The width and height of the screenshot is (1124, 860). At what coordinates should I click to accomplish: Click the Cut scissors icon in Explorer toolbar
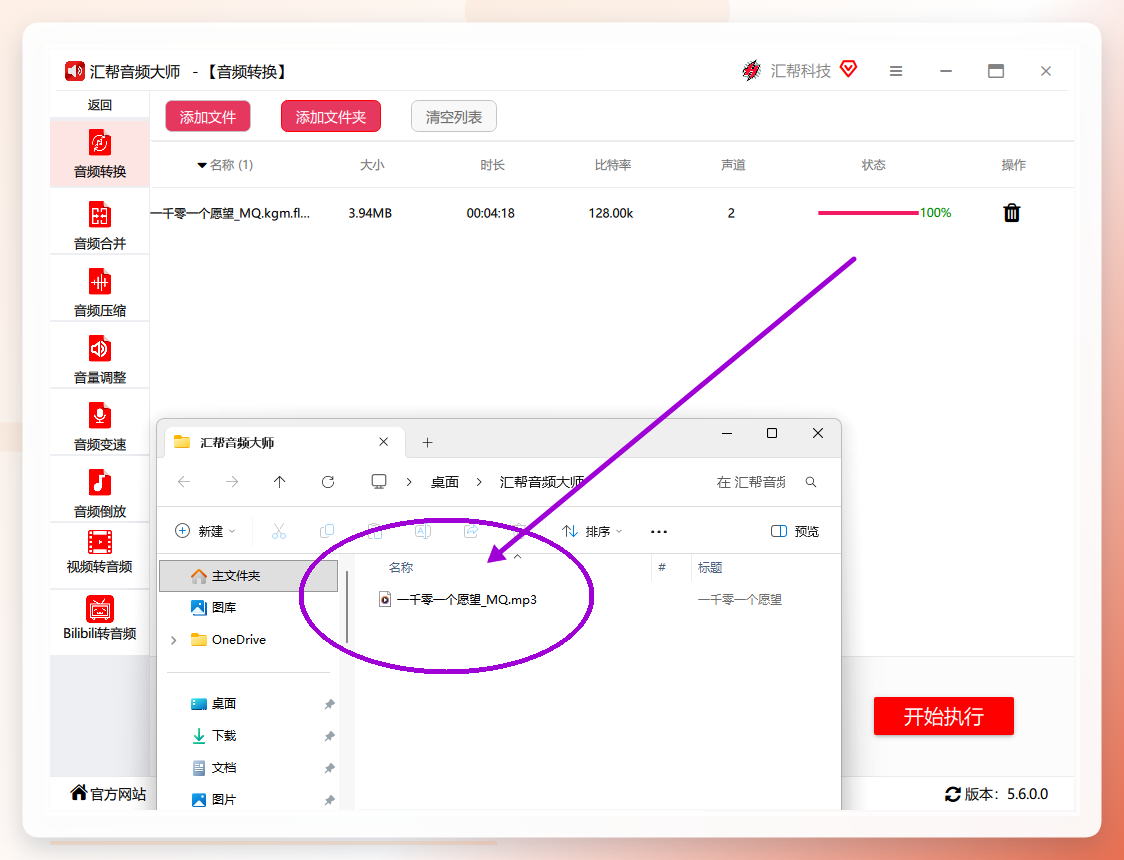tap(279, 531)
